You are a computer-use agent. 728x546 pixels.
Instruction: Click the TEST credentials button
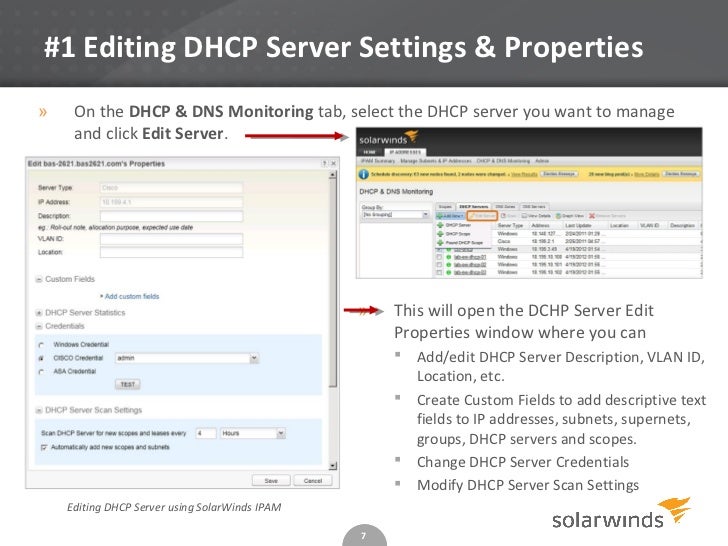tap(128, 384)
